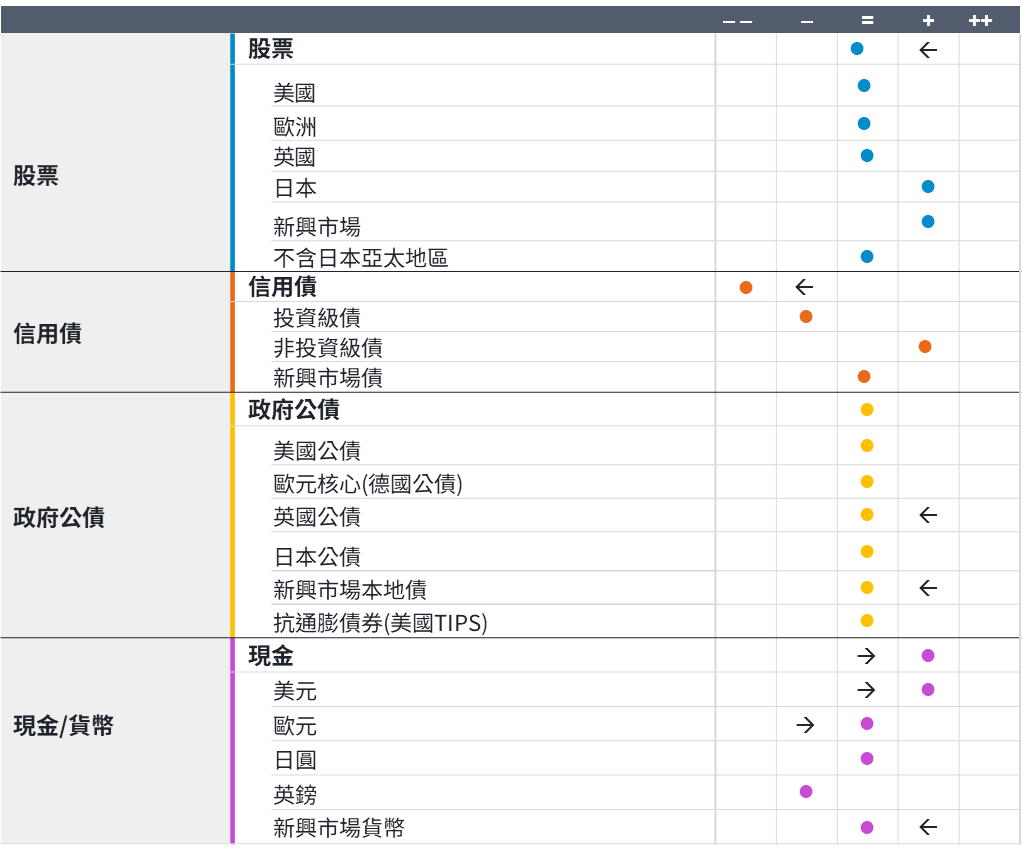Select the left arrow beside 英國公債
Viewport: 1022px width, 855px height.
tap(927, 515)
